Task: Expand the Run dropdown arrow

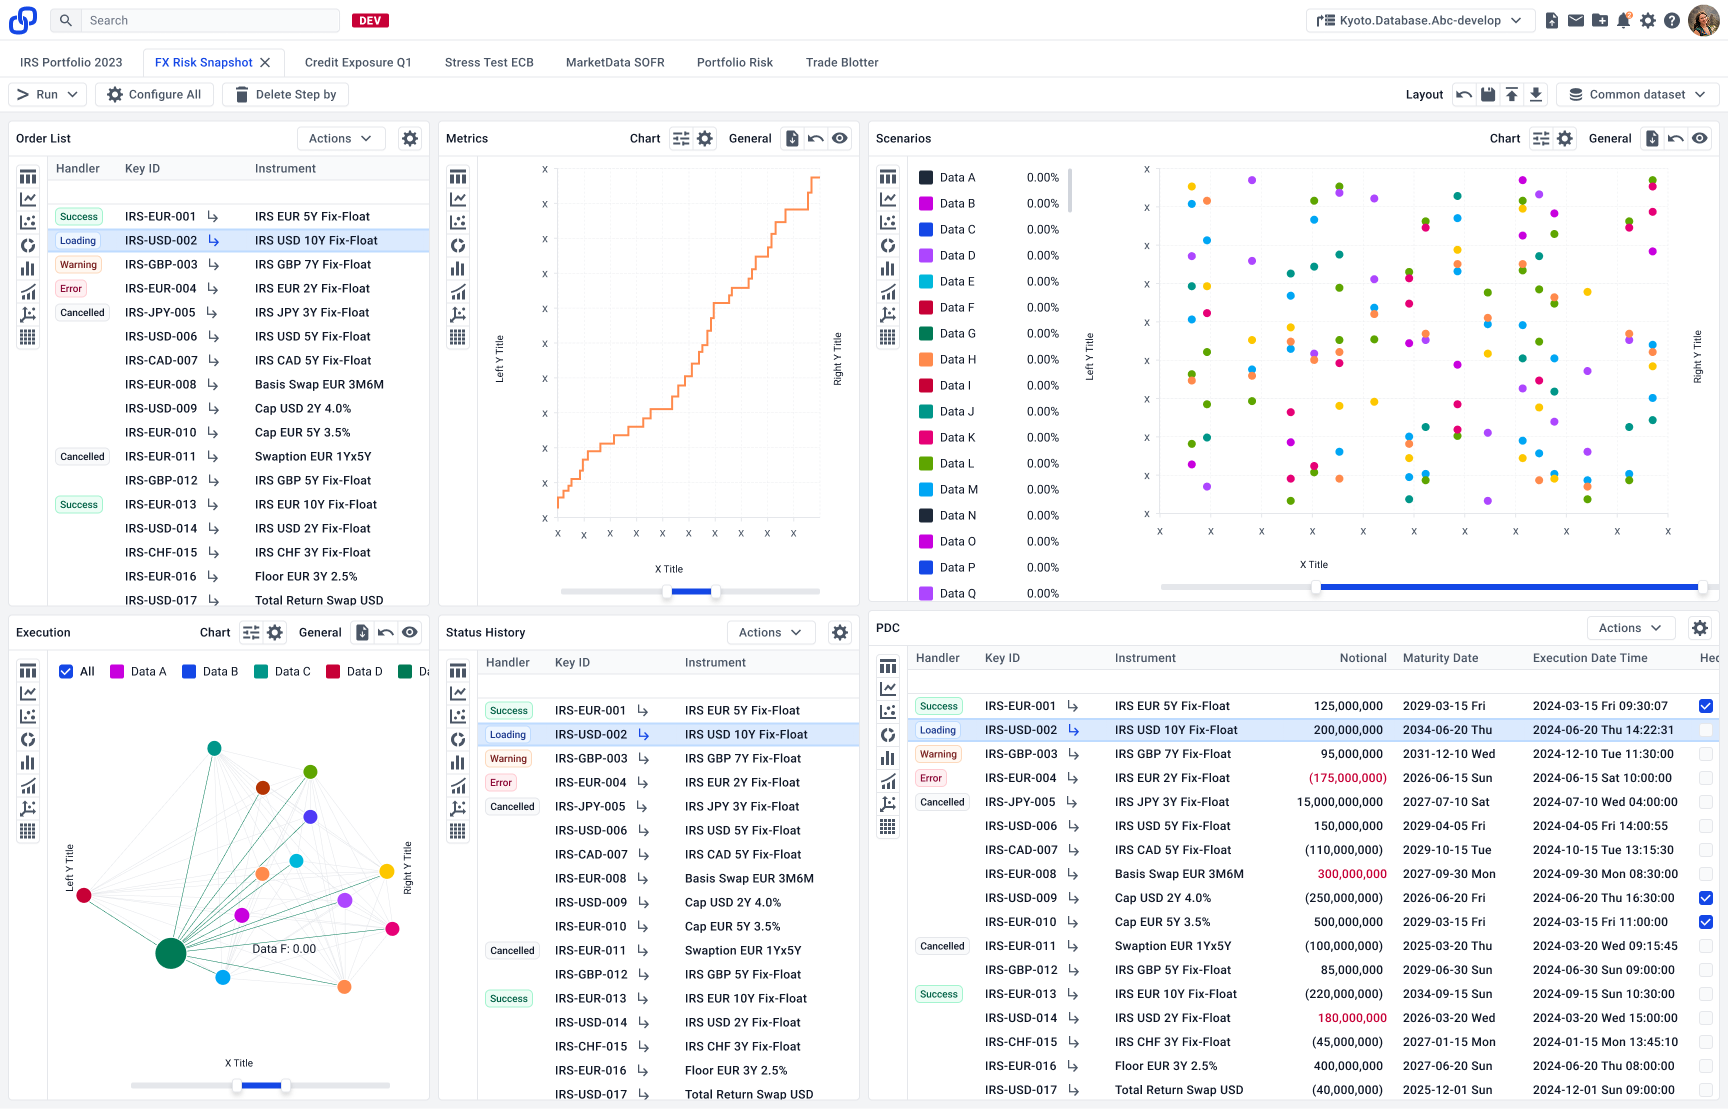Action: click(x=72, y=95)
